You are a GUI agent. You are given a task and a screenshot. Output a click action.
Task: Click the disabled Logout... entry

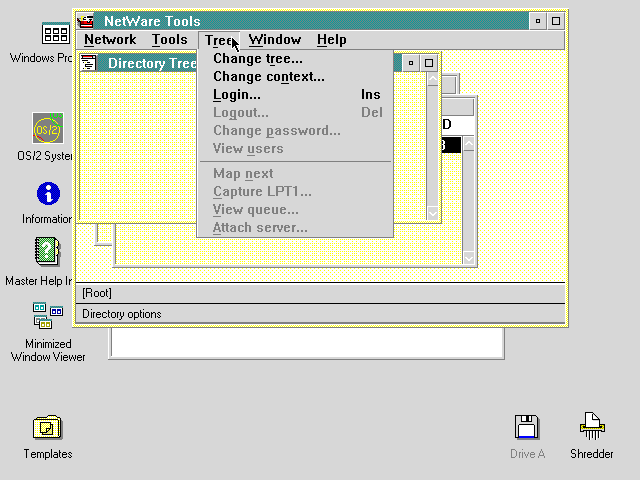tap(295, 113)
